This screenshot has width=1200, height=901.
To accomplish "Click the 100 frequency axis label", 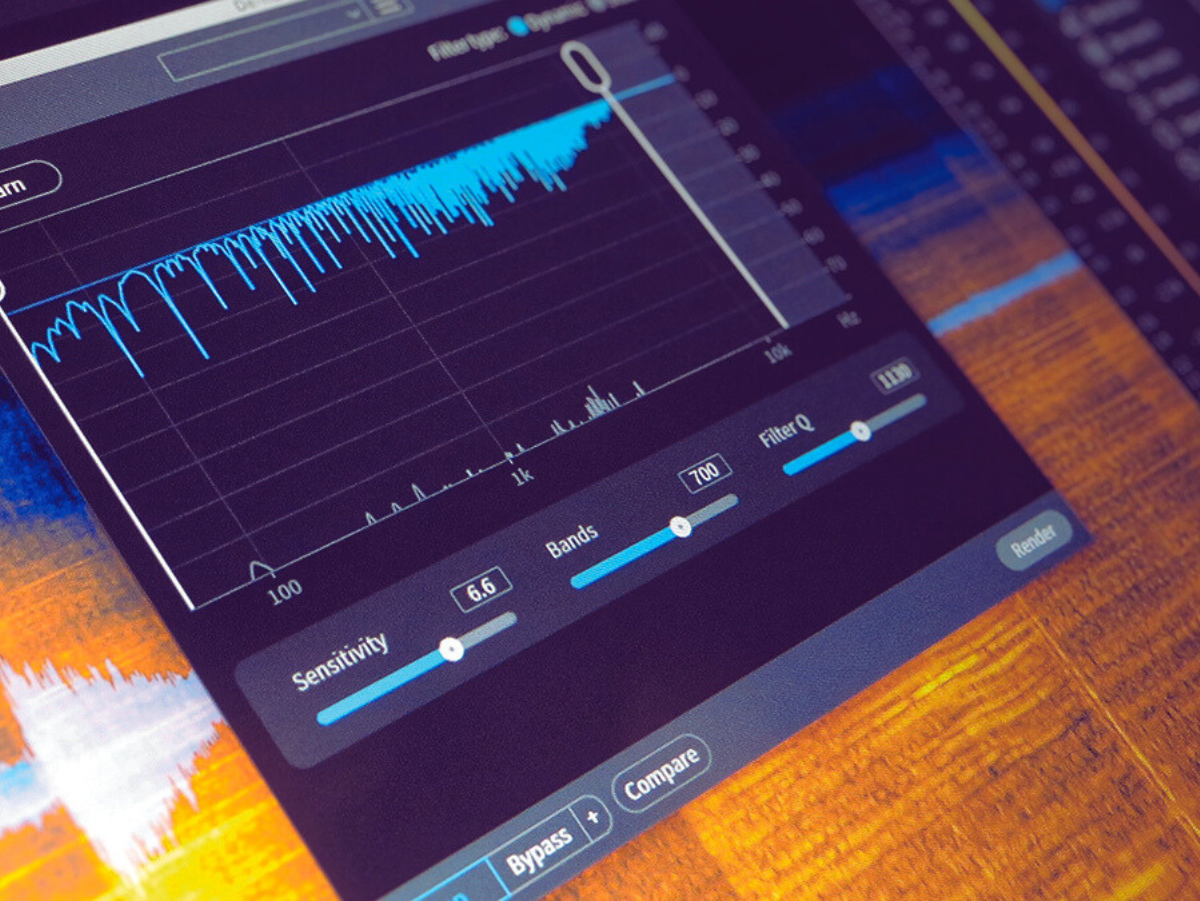I will tap(285, 590).
